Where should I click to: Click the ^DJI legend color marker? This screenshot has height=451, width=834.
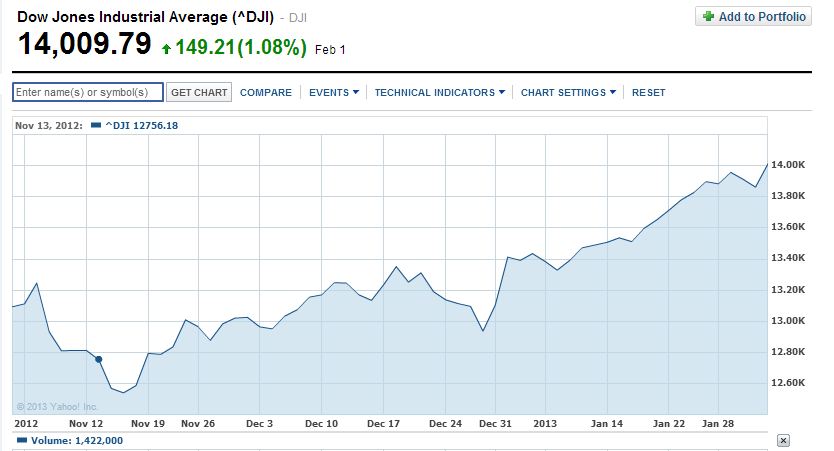95,125
